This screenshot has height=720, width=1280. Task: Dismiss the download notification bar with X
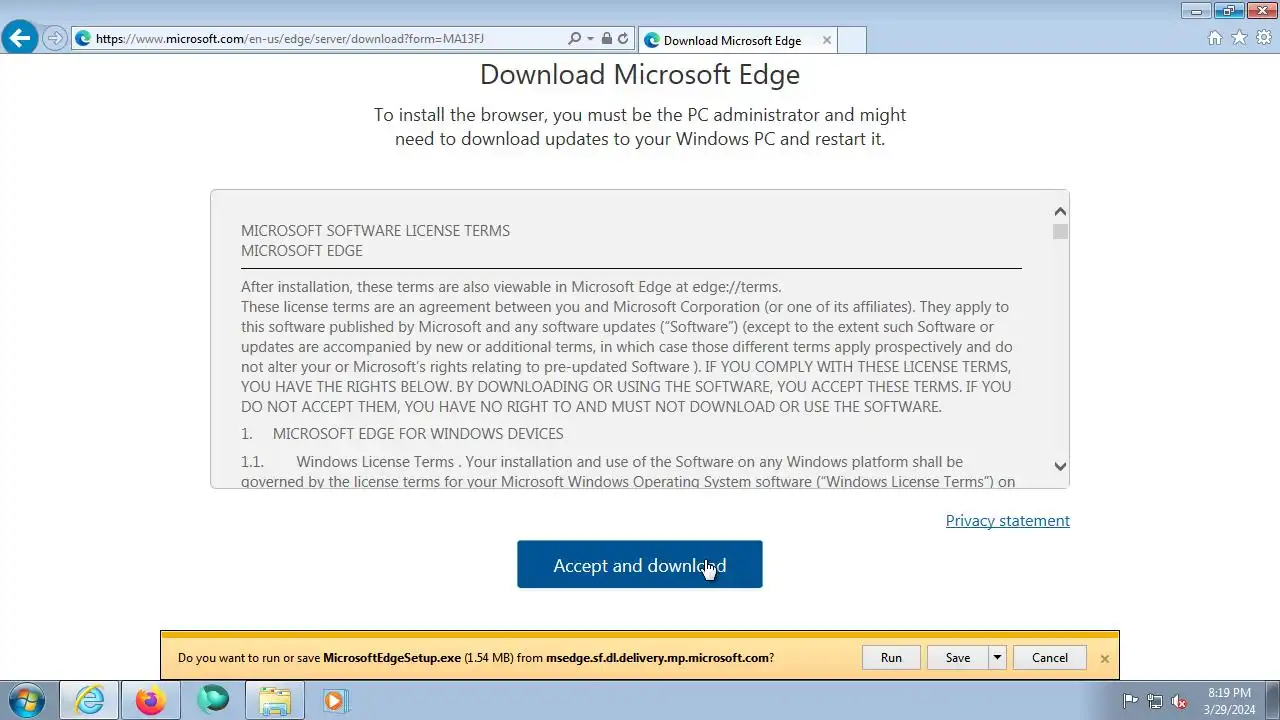tap(1104, 658)
